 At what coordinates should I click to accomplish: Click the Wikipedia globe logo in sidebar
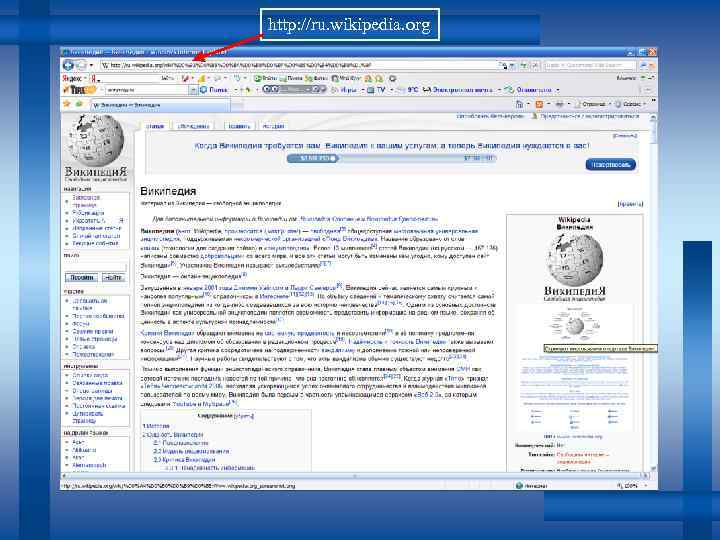[96, 141]
